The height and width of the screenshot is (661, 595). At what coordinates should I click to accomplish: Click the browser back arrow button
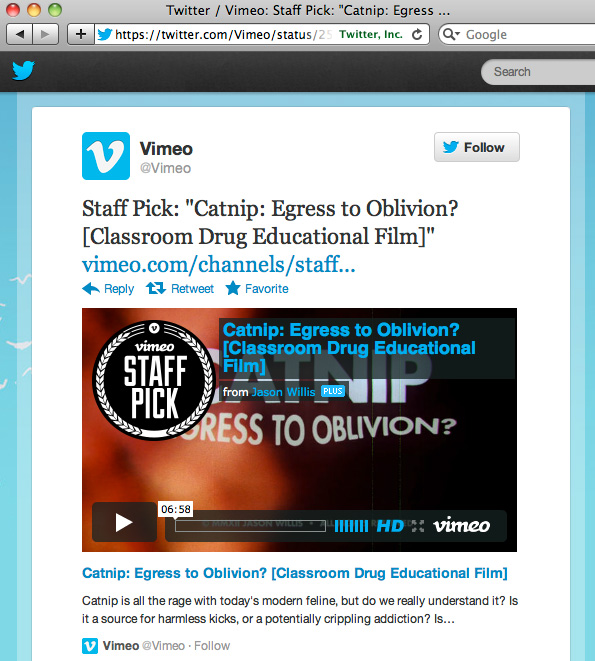(x=19, y=34)
